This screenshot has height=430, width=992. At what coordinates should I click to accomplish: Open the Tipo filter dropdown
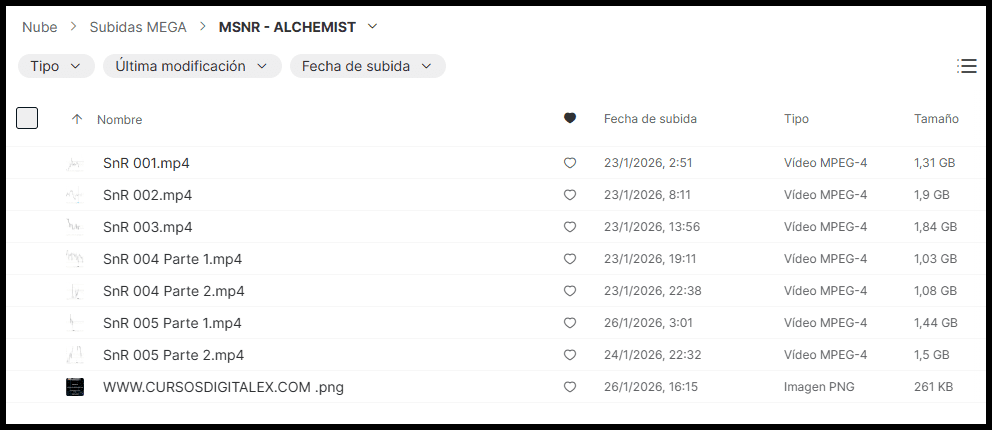point(56,66)
